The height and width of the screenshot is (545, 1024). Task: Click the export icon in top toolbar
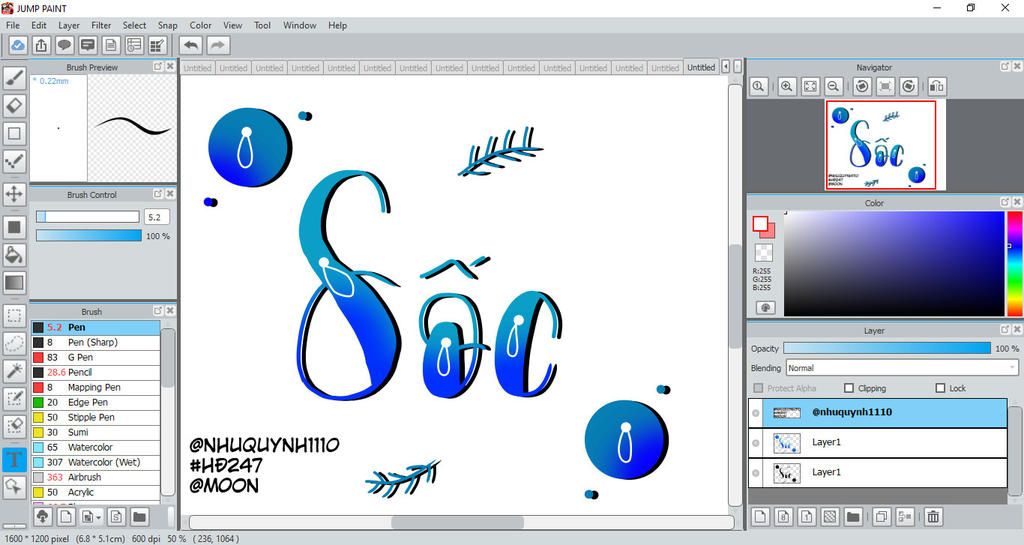click(x=41, y=45)
